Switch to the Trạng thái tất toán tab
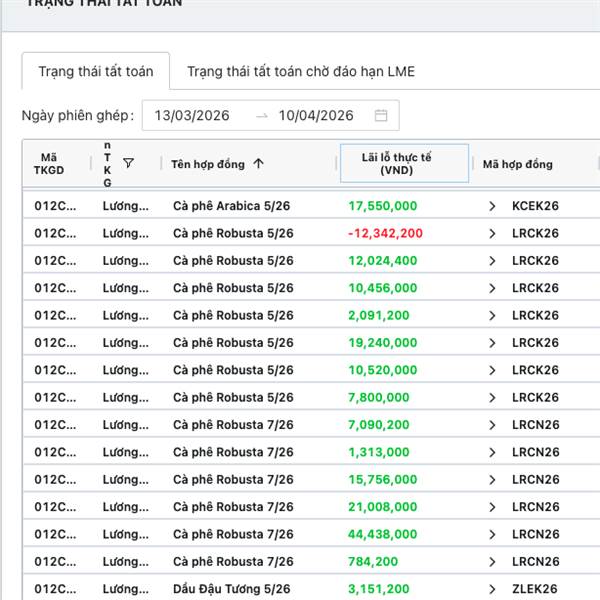The width and height of the screenshot is (600, 600). (x=96, y=72)
